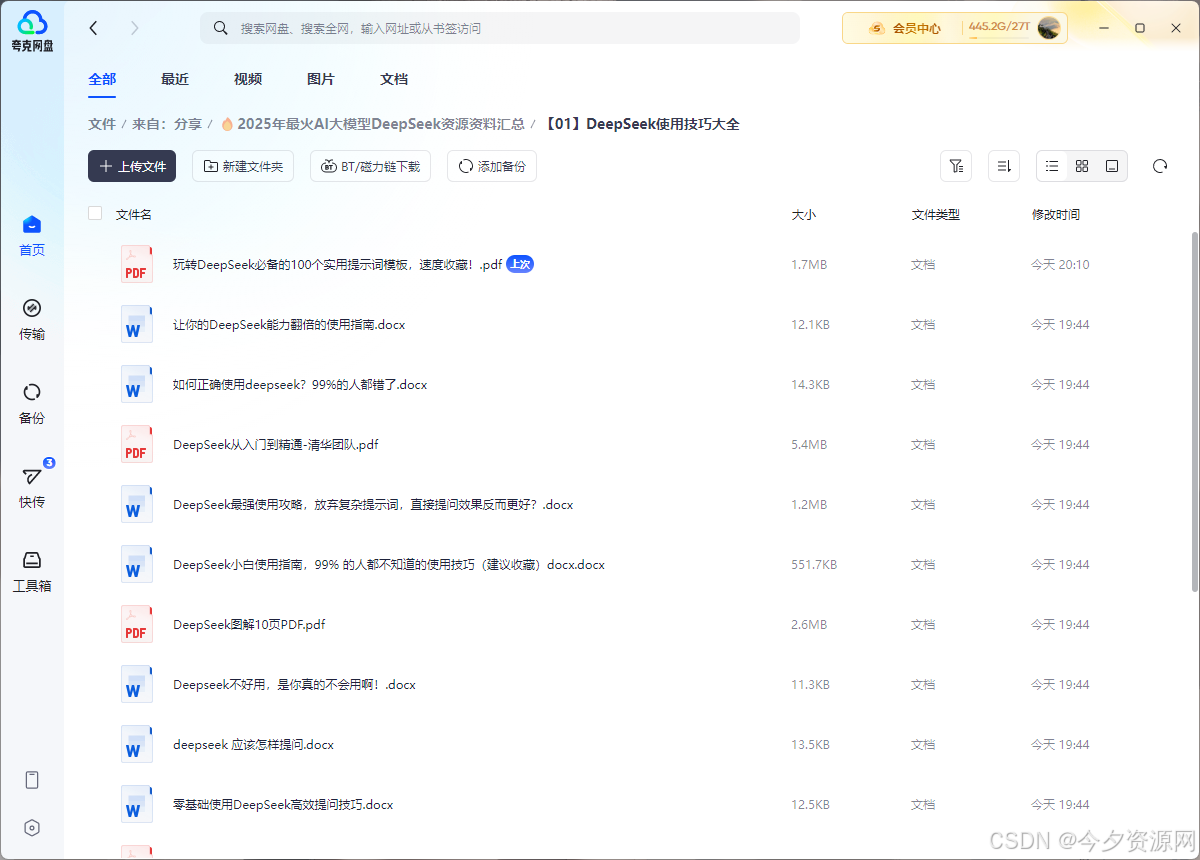Click the filter icon above file list

point(956,166)
